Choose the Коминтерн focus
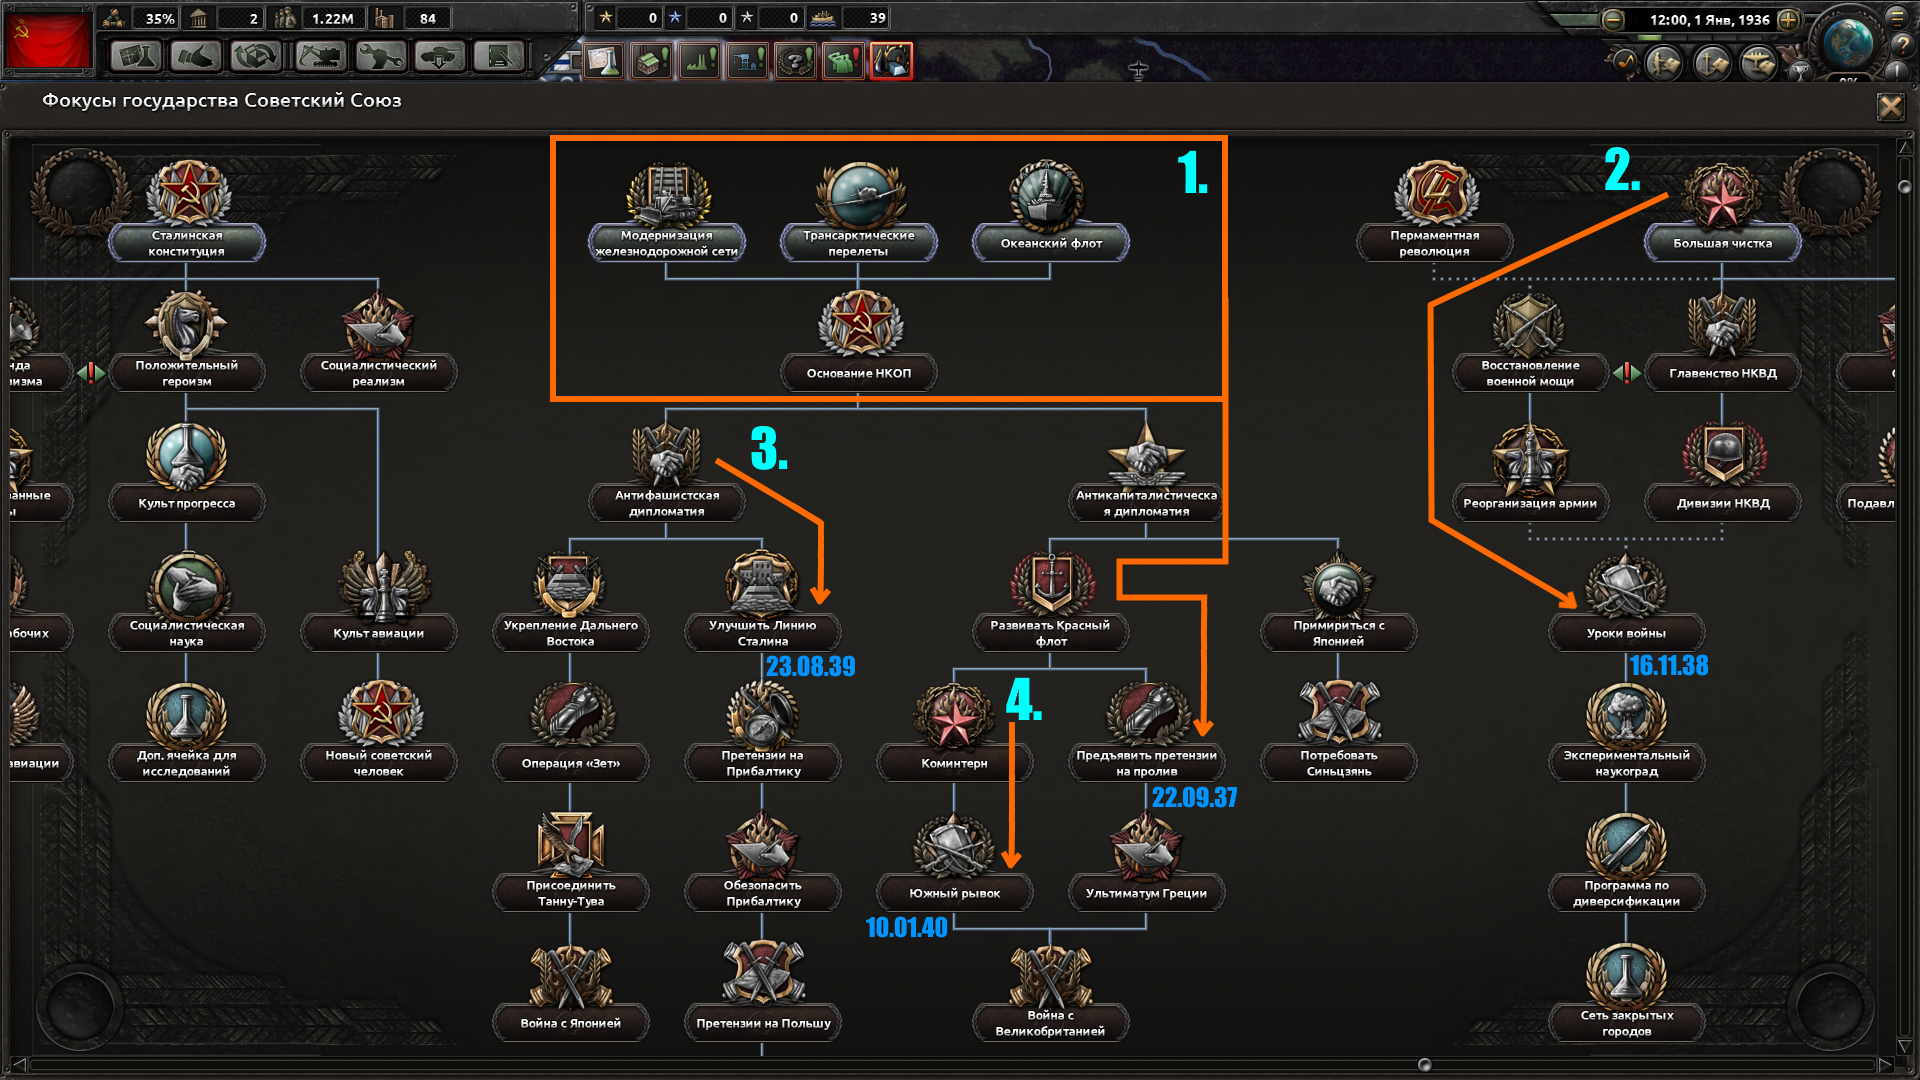The image size is (1920, 1080). point(955,731)
